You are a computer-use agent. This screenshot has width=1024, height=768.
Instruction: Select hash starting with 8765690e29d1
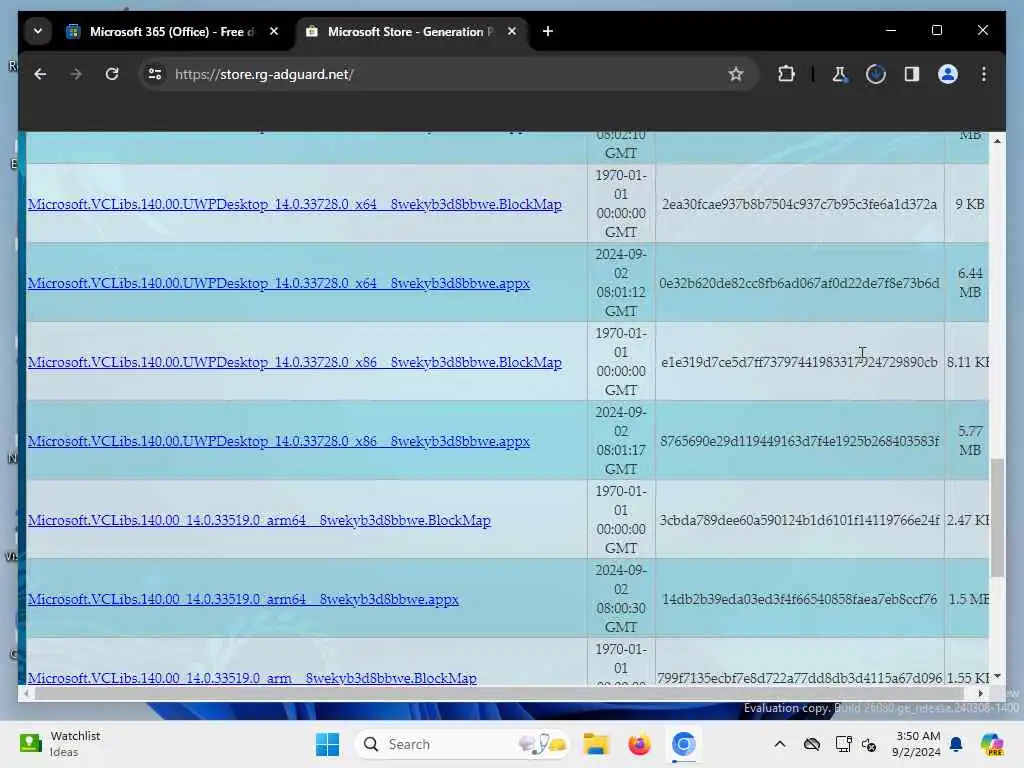pos(799,441)
